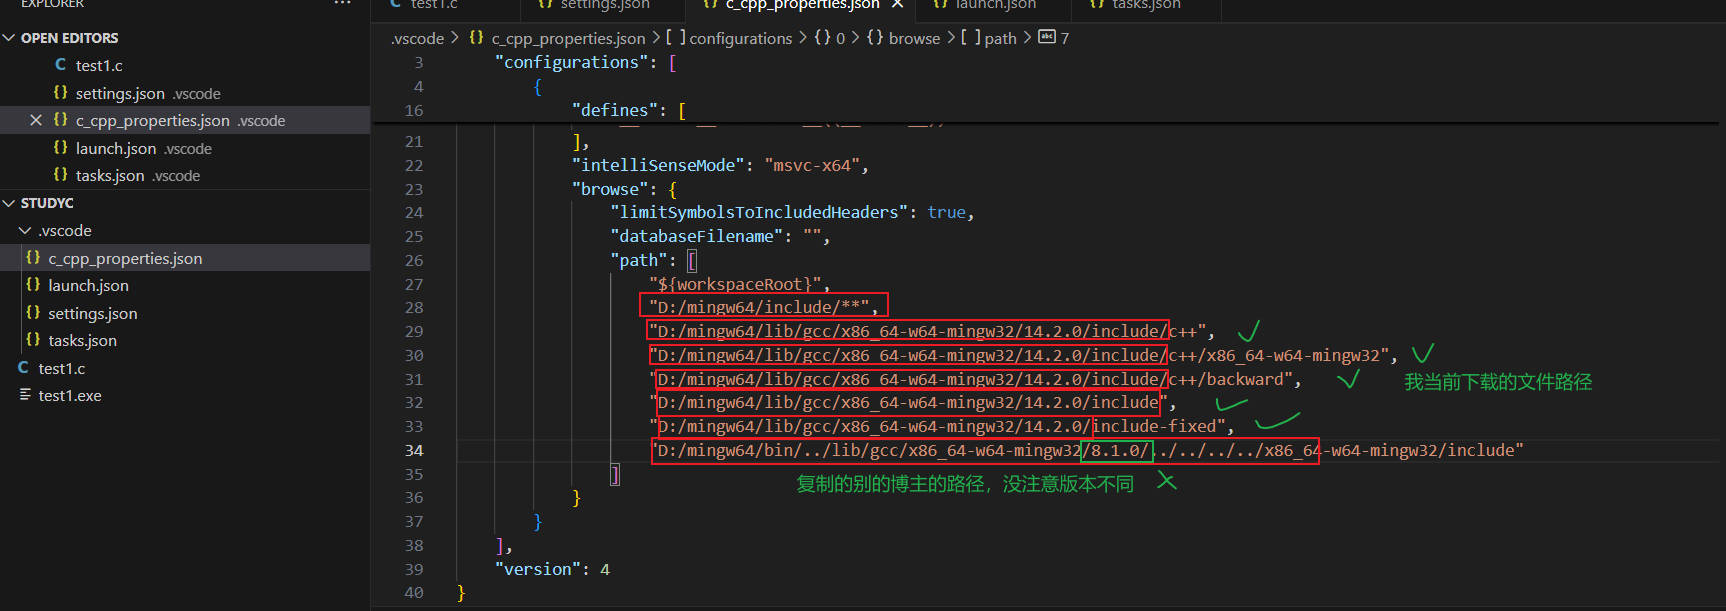Image resolution: width=1726 pixels, height=611 pixels.
Task: Click the 7 item in breadcrumb
Action: point(1065,38)
